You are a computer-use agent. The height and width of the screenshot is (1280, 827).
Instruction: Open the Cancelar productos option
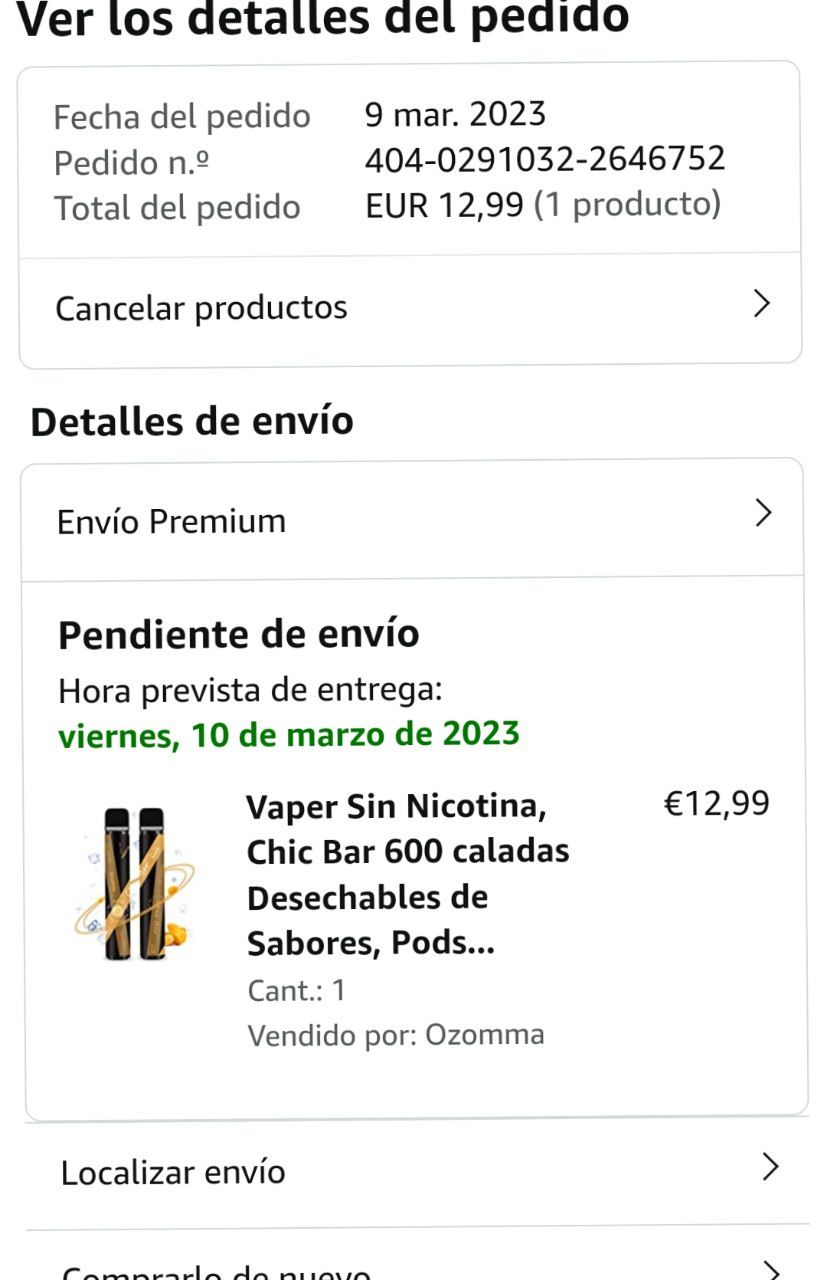(x=410, y=307)
